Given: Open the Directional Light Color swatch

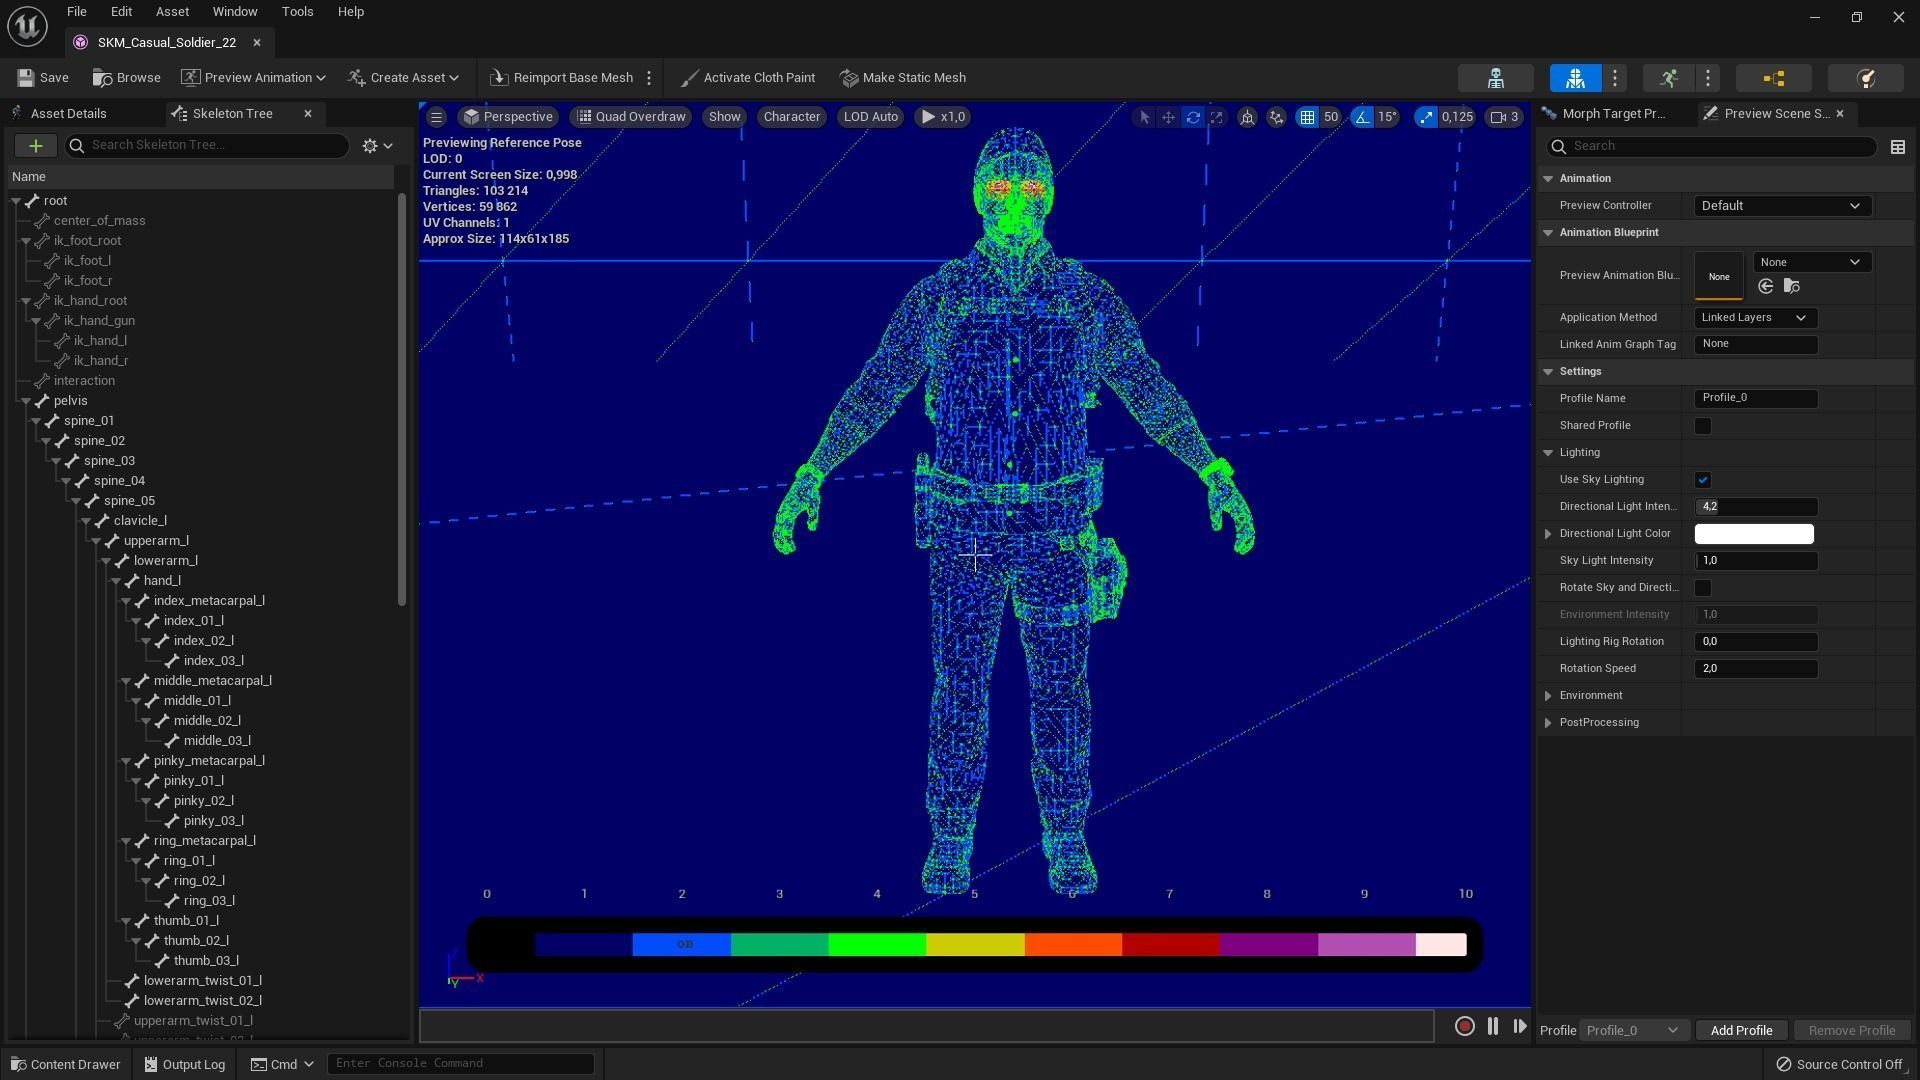Looking at the screenshot, I should coord(1753,534).
